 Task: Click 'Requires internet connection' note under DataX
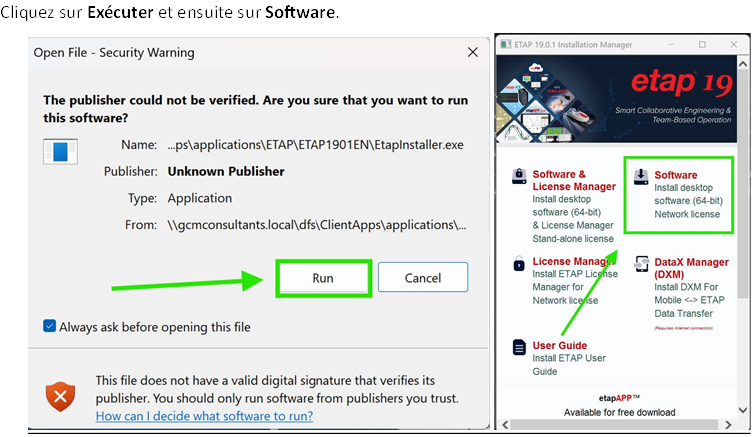point(683,328)
